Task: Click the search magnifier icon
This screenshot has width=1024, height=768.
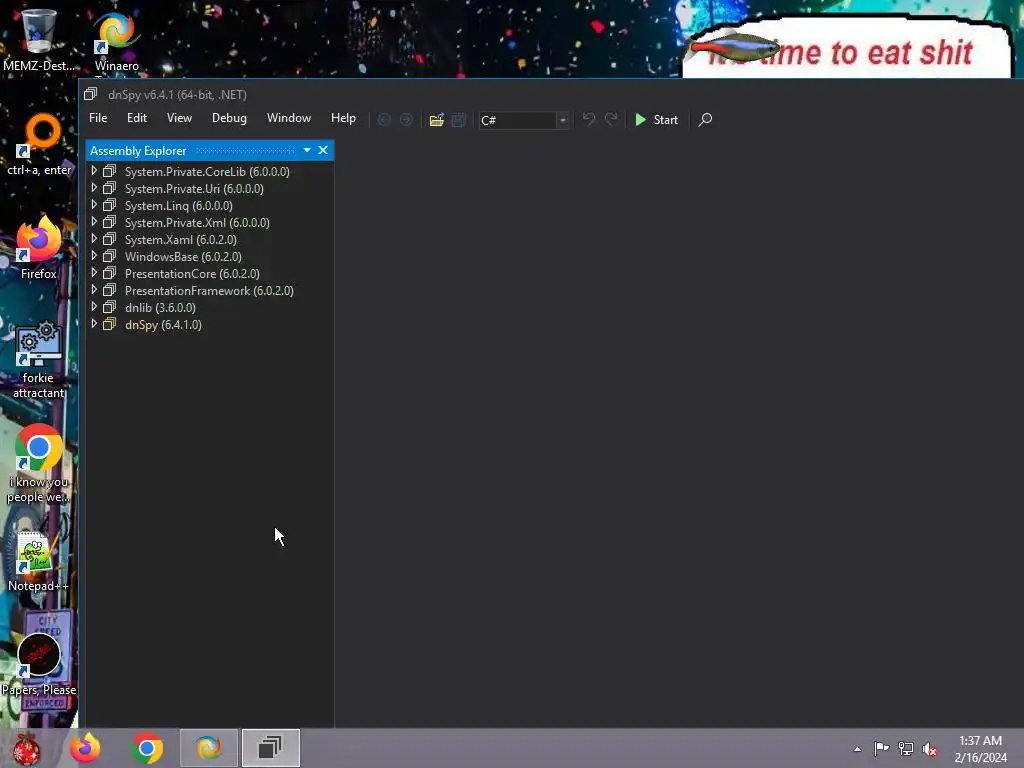Action: (x=705, y=120)
